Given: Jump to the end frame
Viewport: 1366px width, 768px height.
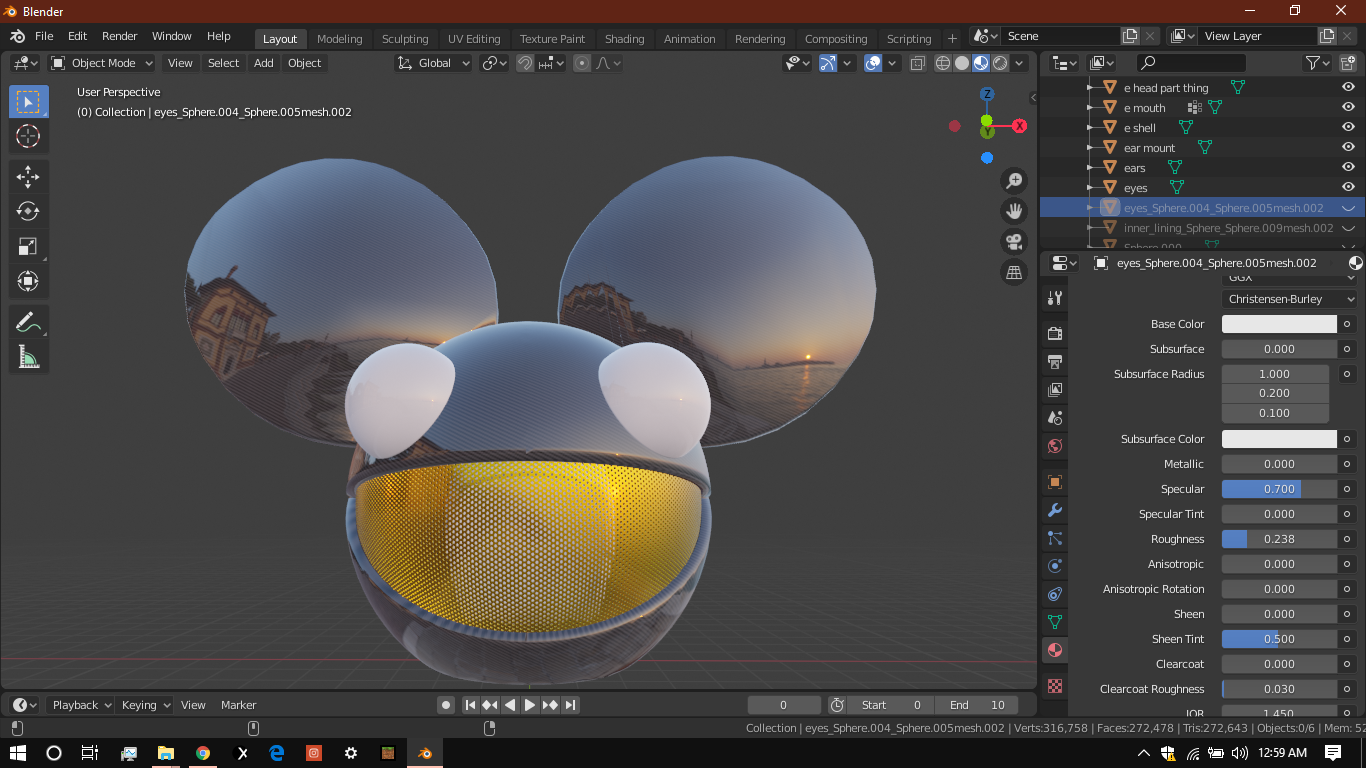Looking at the screenshot, I should 570,705.
